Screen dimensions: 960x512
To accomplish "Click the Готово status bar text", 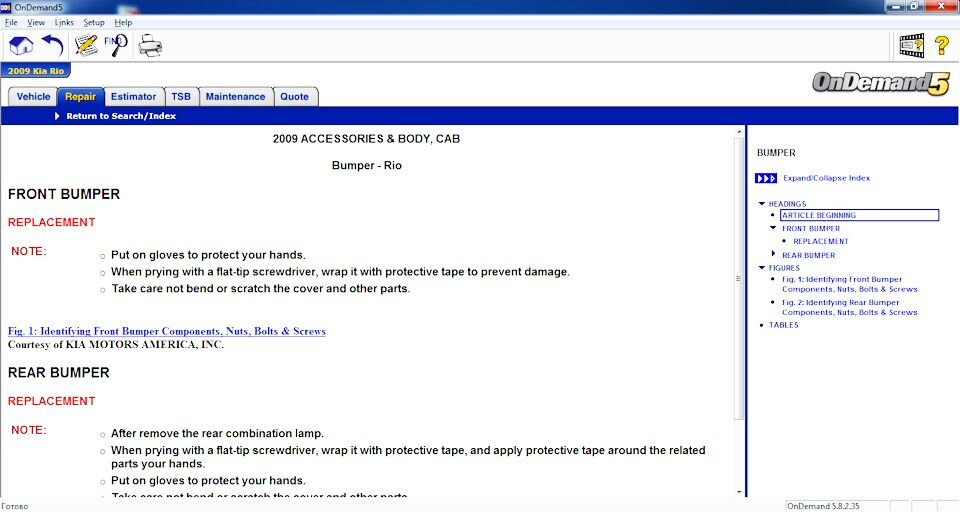I will [x=15, y=506].
